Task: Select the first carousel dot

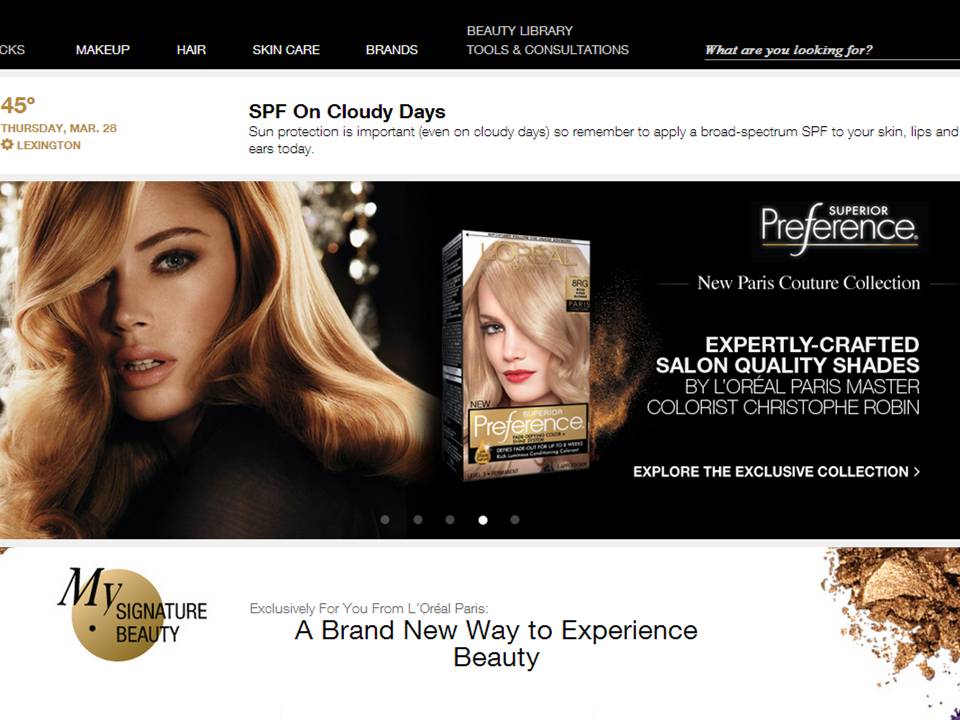Action: [x=385, y=520]
